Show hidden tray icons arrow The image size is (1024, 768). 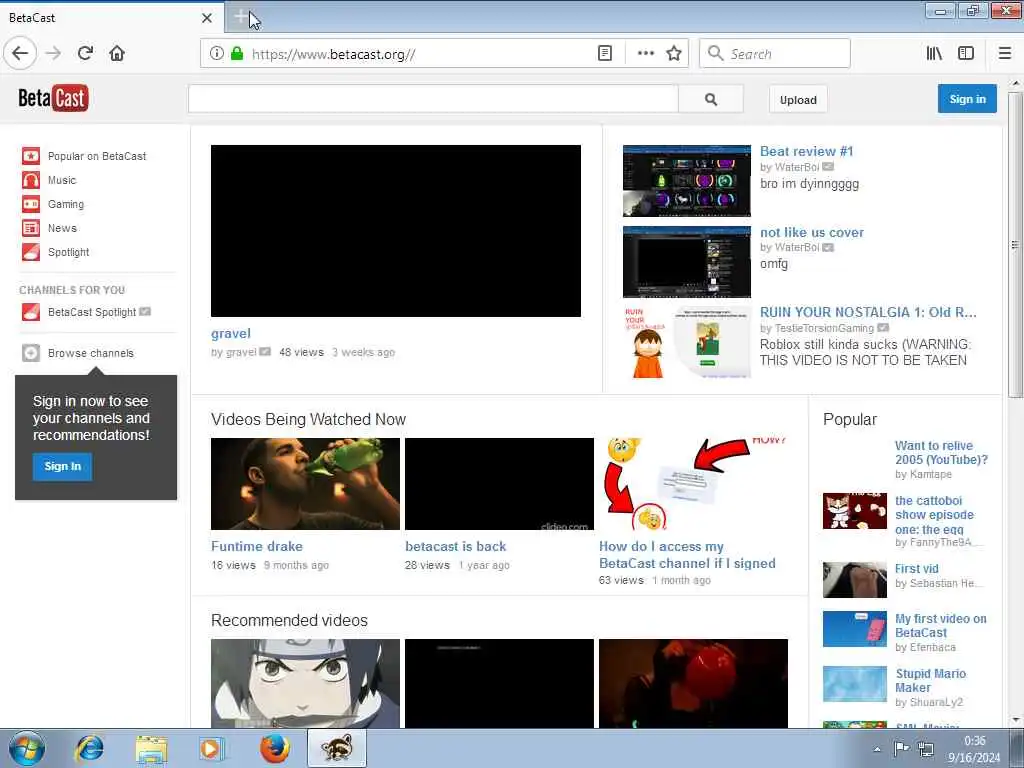coord(877,749)
